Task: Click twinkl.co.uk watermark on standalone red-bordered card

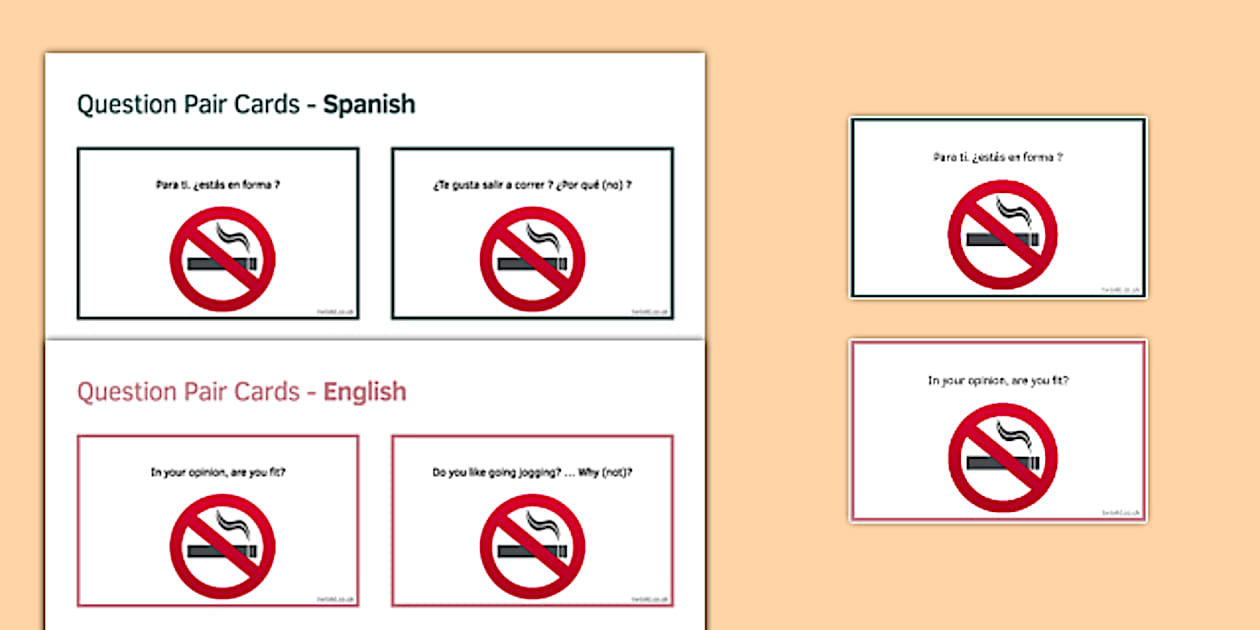Action: [1119, 512]
